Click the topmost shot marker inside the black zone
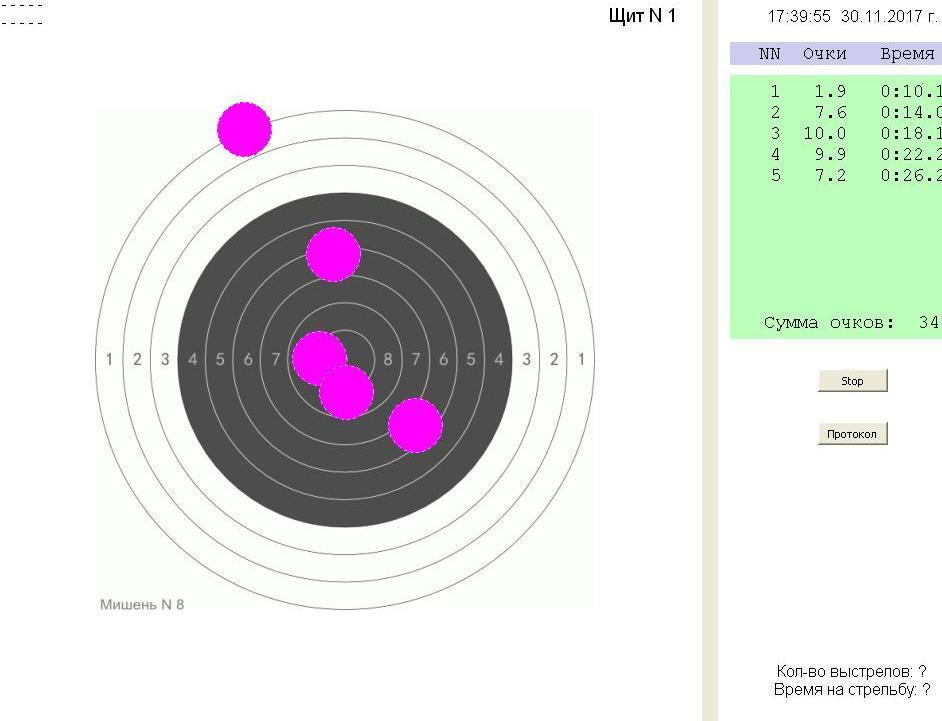The height and width of the screenshot is (721, 942). click(x=333, y=254)
